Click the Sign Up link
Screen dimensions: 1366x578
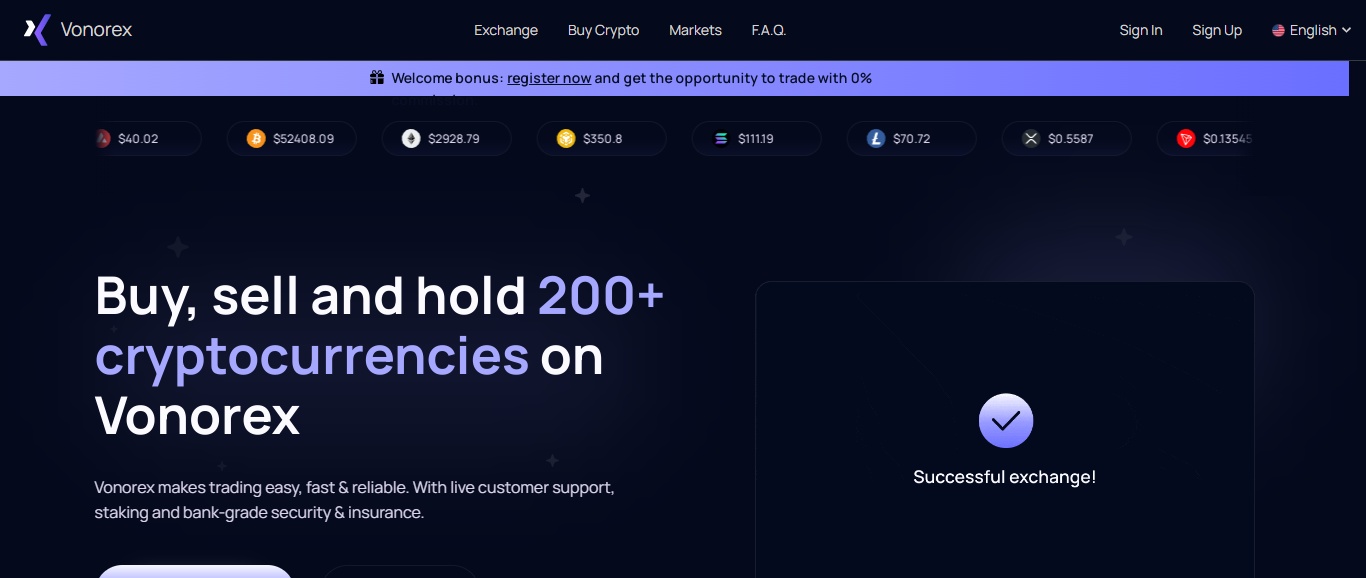[x=1217, y=30]
